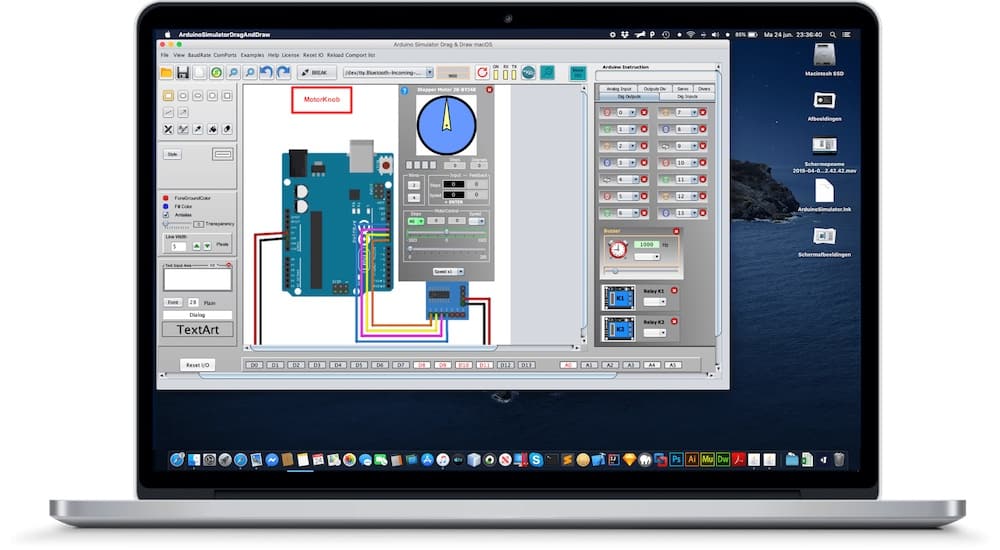Click the Relay K1 module image

coord(619,298)
